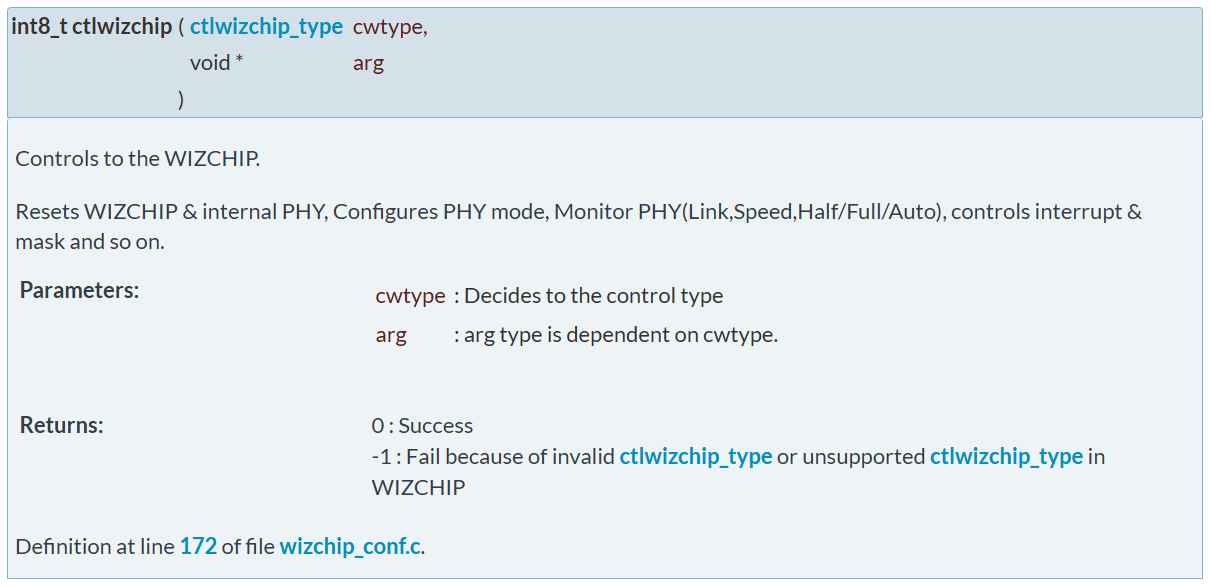Click the 'Returns:' heading
Screen dimensions: 1211x587
coord(62,425)
